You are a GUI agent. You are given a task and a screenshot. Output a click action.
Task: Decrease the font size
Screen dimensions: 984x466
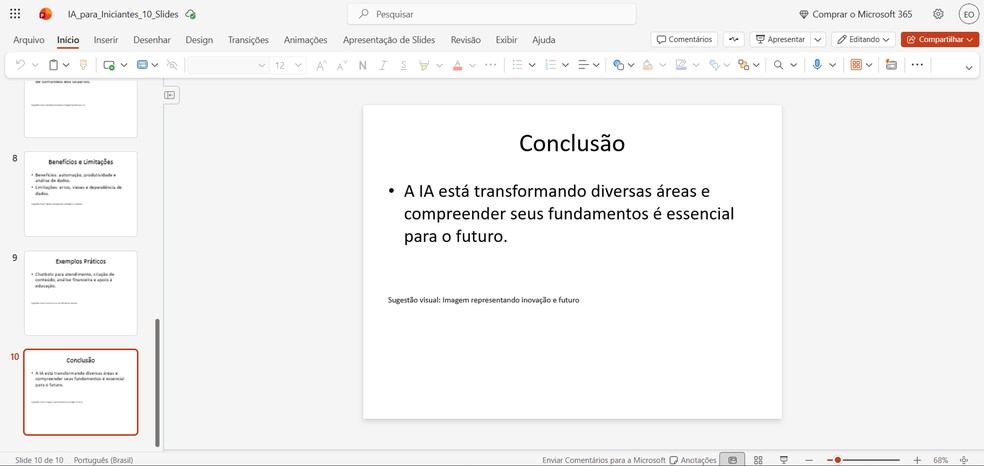(x=342, y=65)
